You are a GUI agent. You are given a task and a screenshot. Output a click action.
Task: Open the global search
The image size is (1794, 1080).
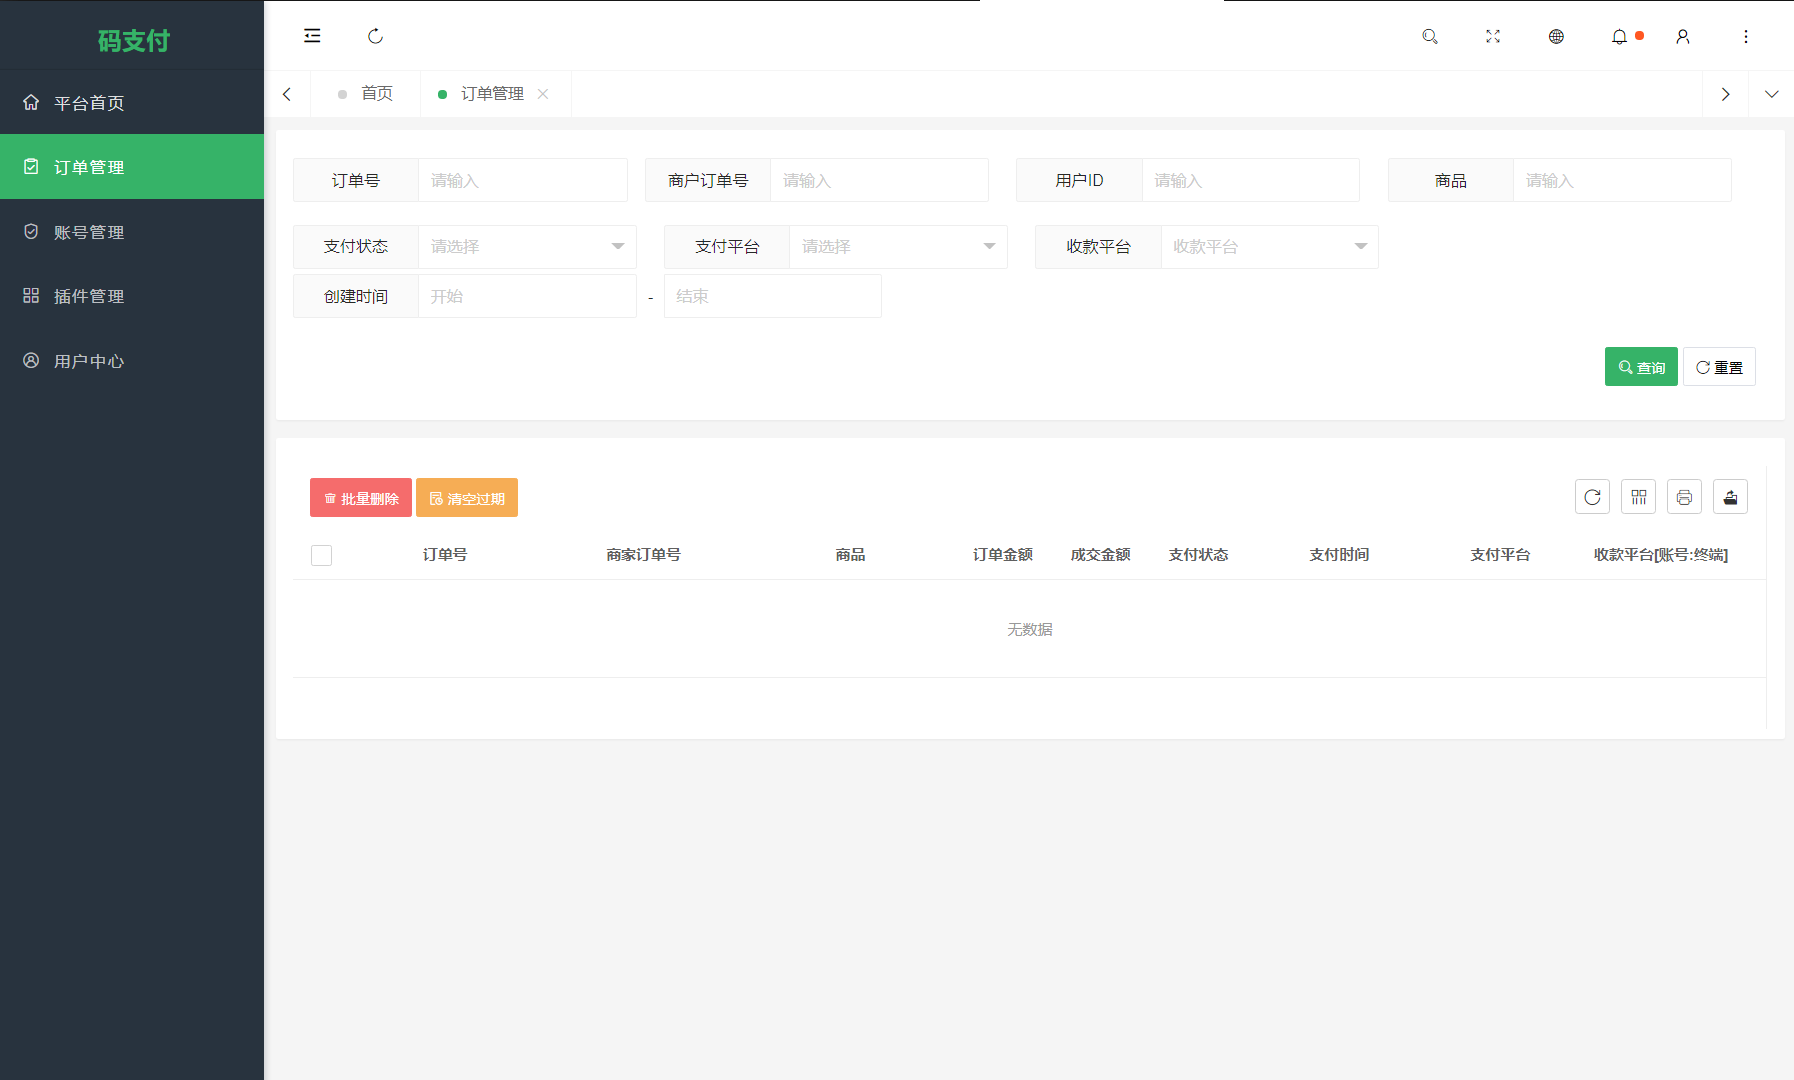tap(1430, 36)
